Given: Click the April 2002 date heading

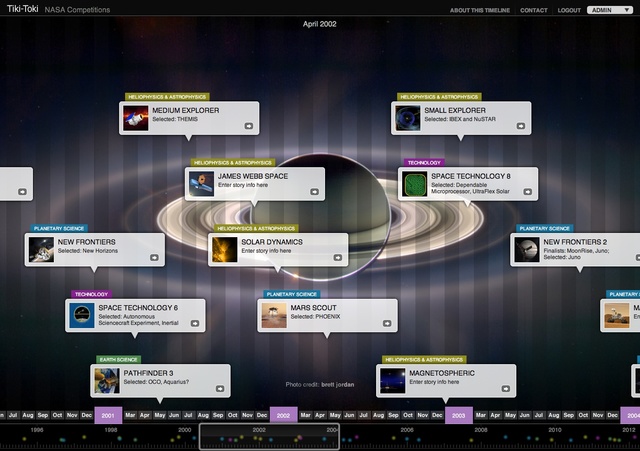Looking at the screenshot, I should coord(320,24).
